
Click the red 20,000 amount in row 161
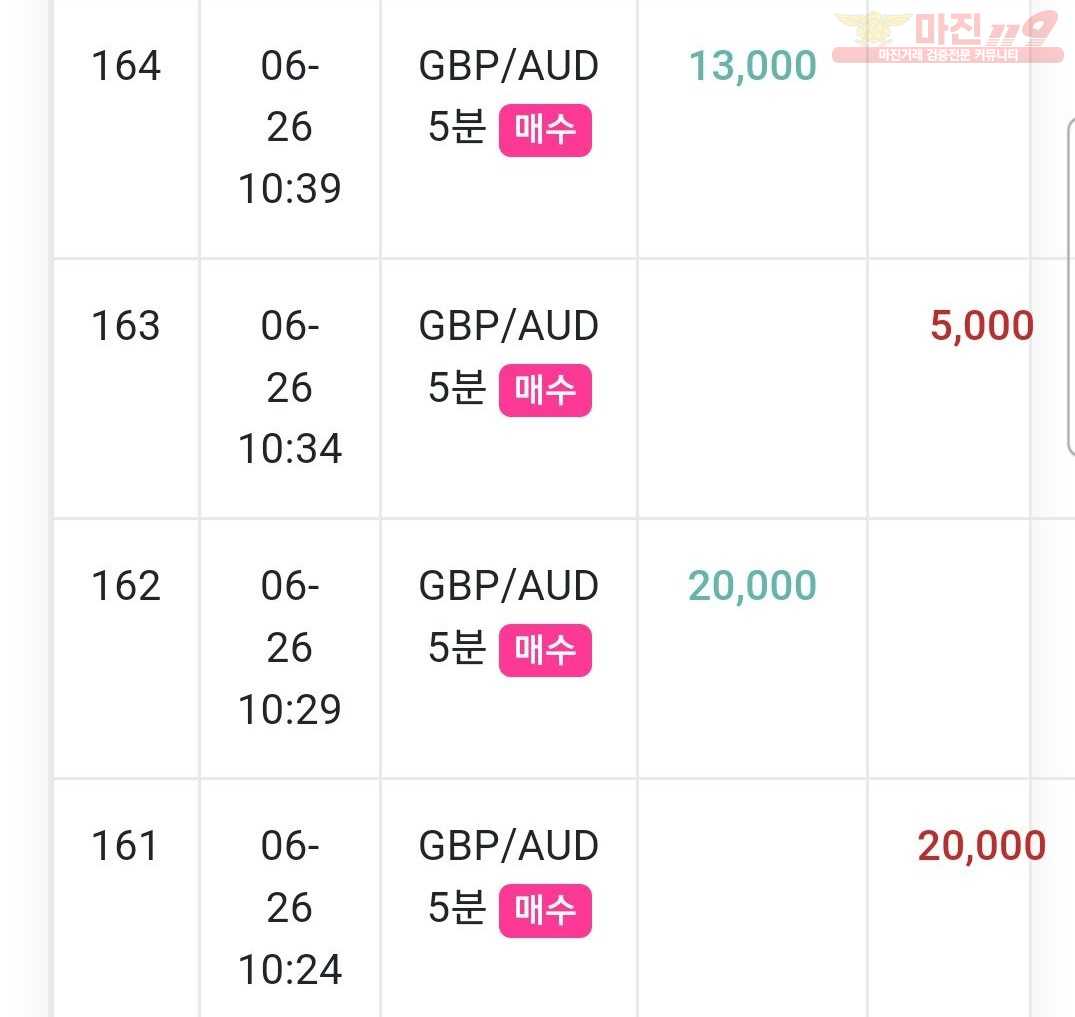(982, 846)
